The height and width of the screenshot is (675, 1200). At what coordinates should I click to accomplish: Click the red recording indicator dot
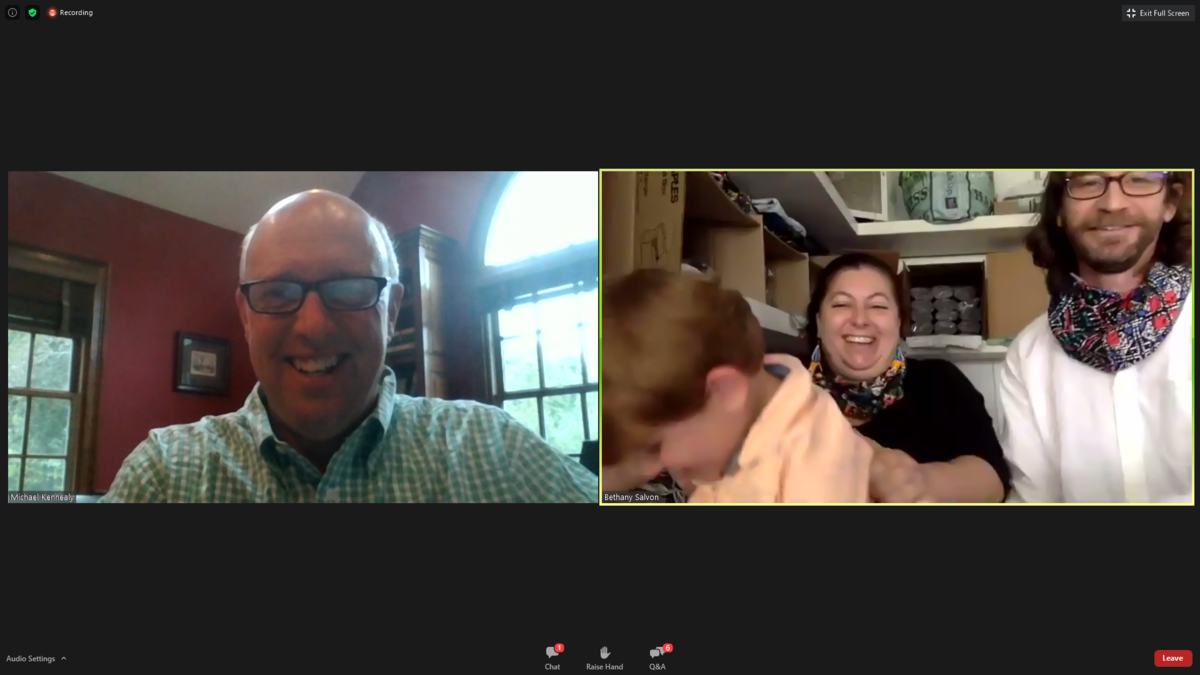click(x=52, y=13)
